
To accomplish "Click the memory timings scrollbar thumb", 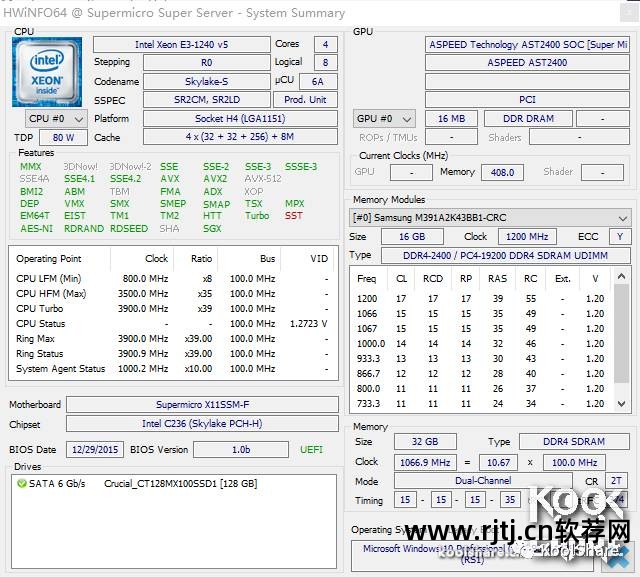I will coord(621,333).
